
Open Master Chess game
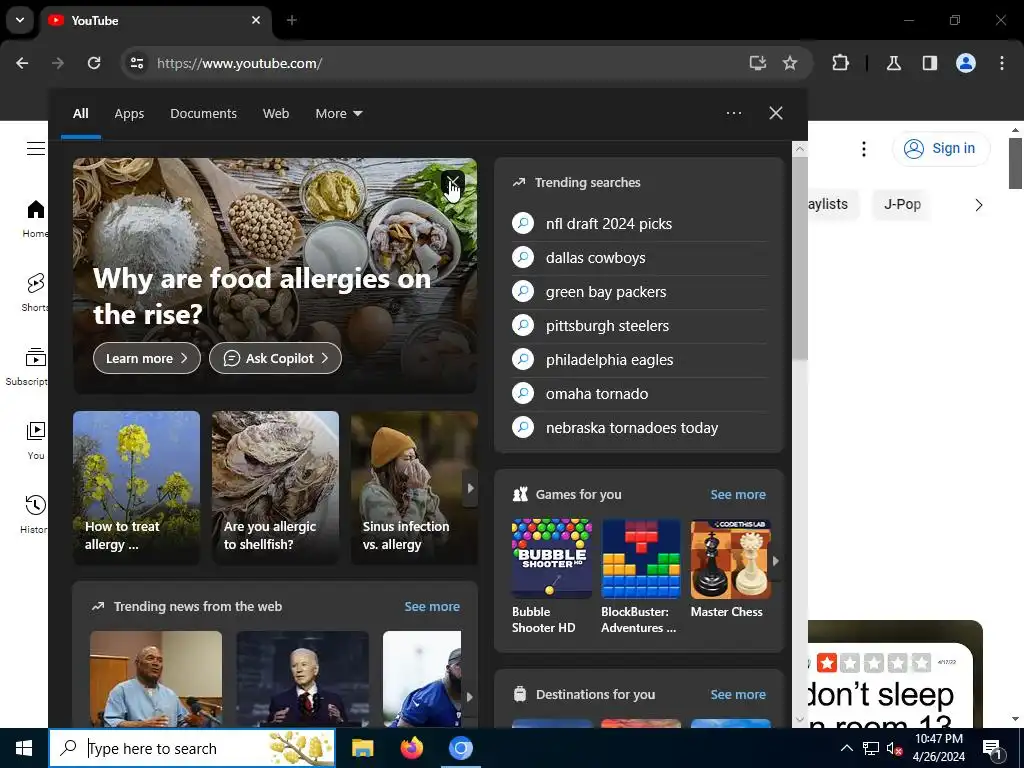730,569
